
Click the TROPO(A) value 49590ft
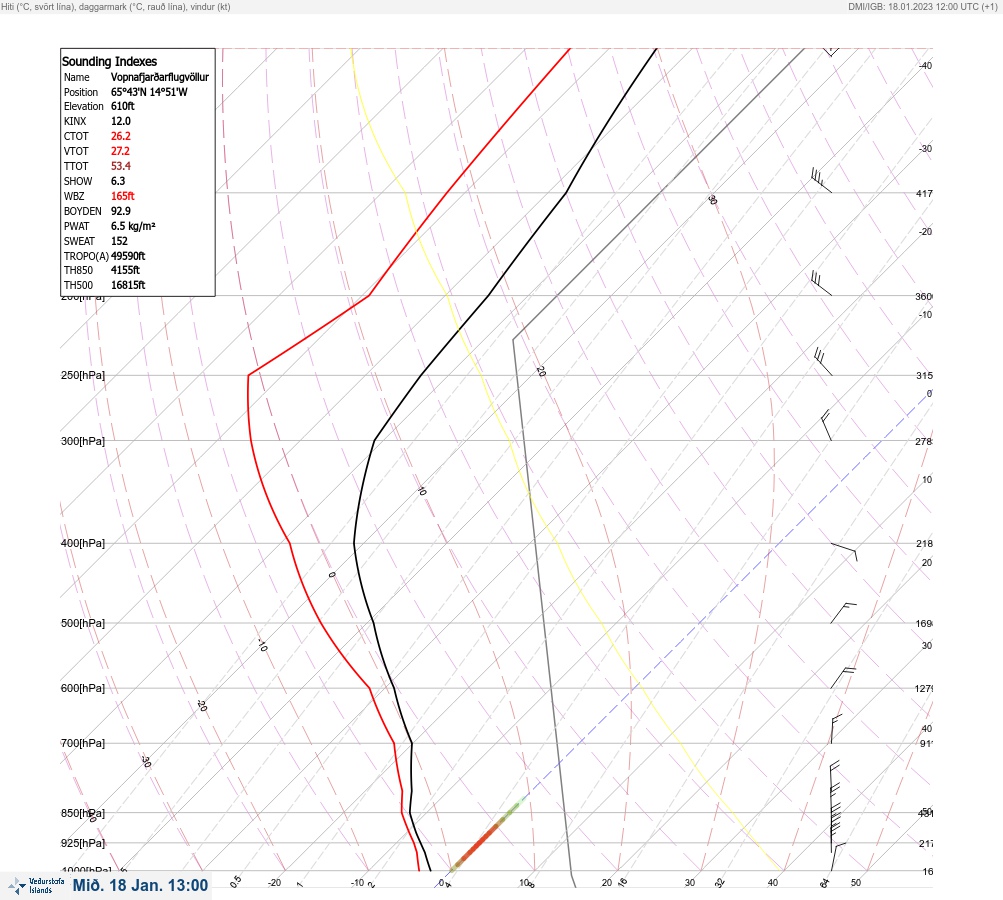click(128, 256)
